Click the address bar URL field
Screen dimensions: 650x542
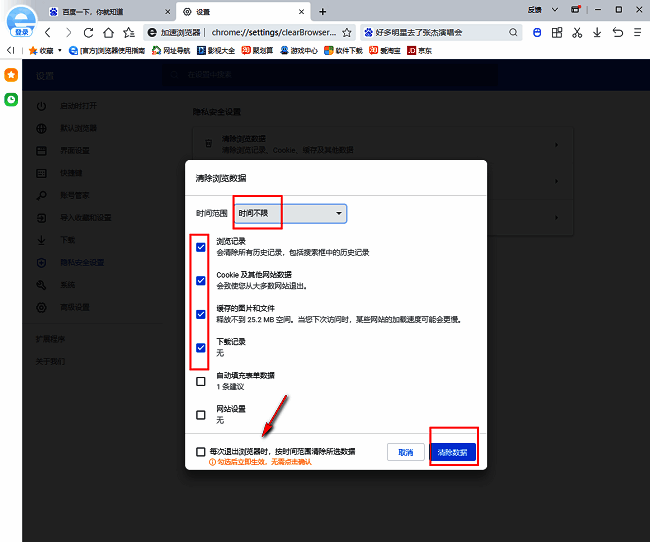274,32
